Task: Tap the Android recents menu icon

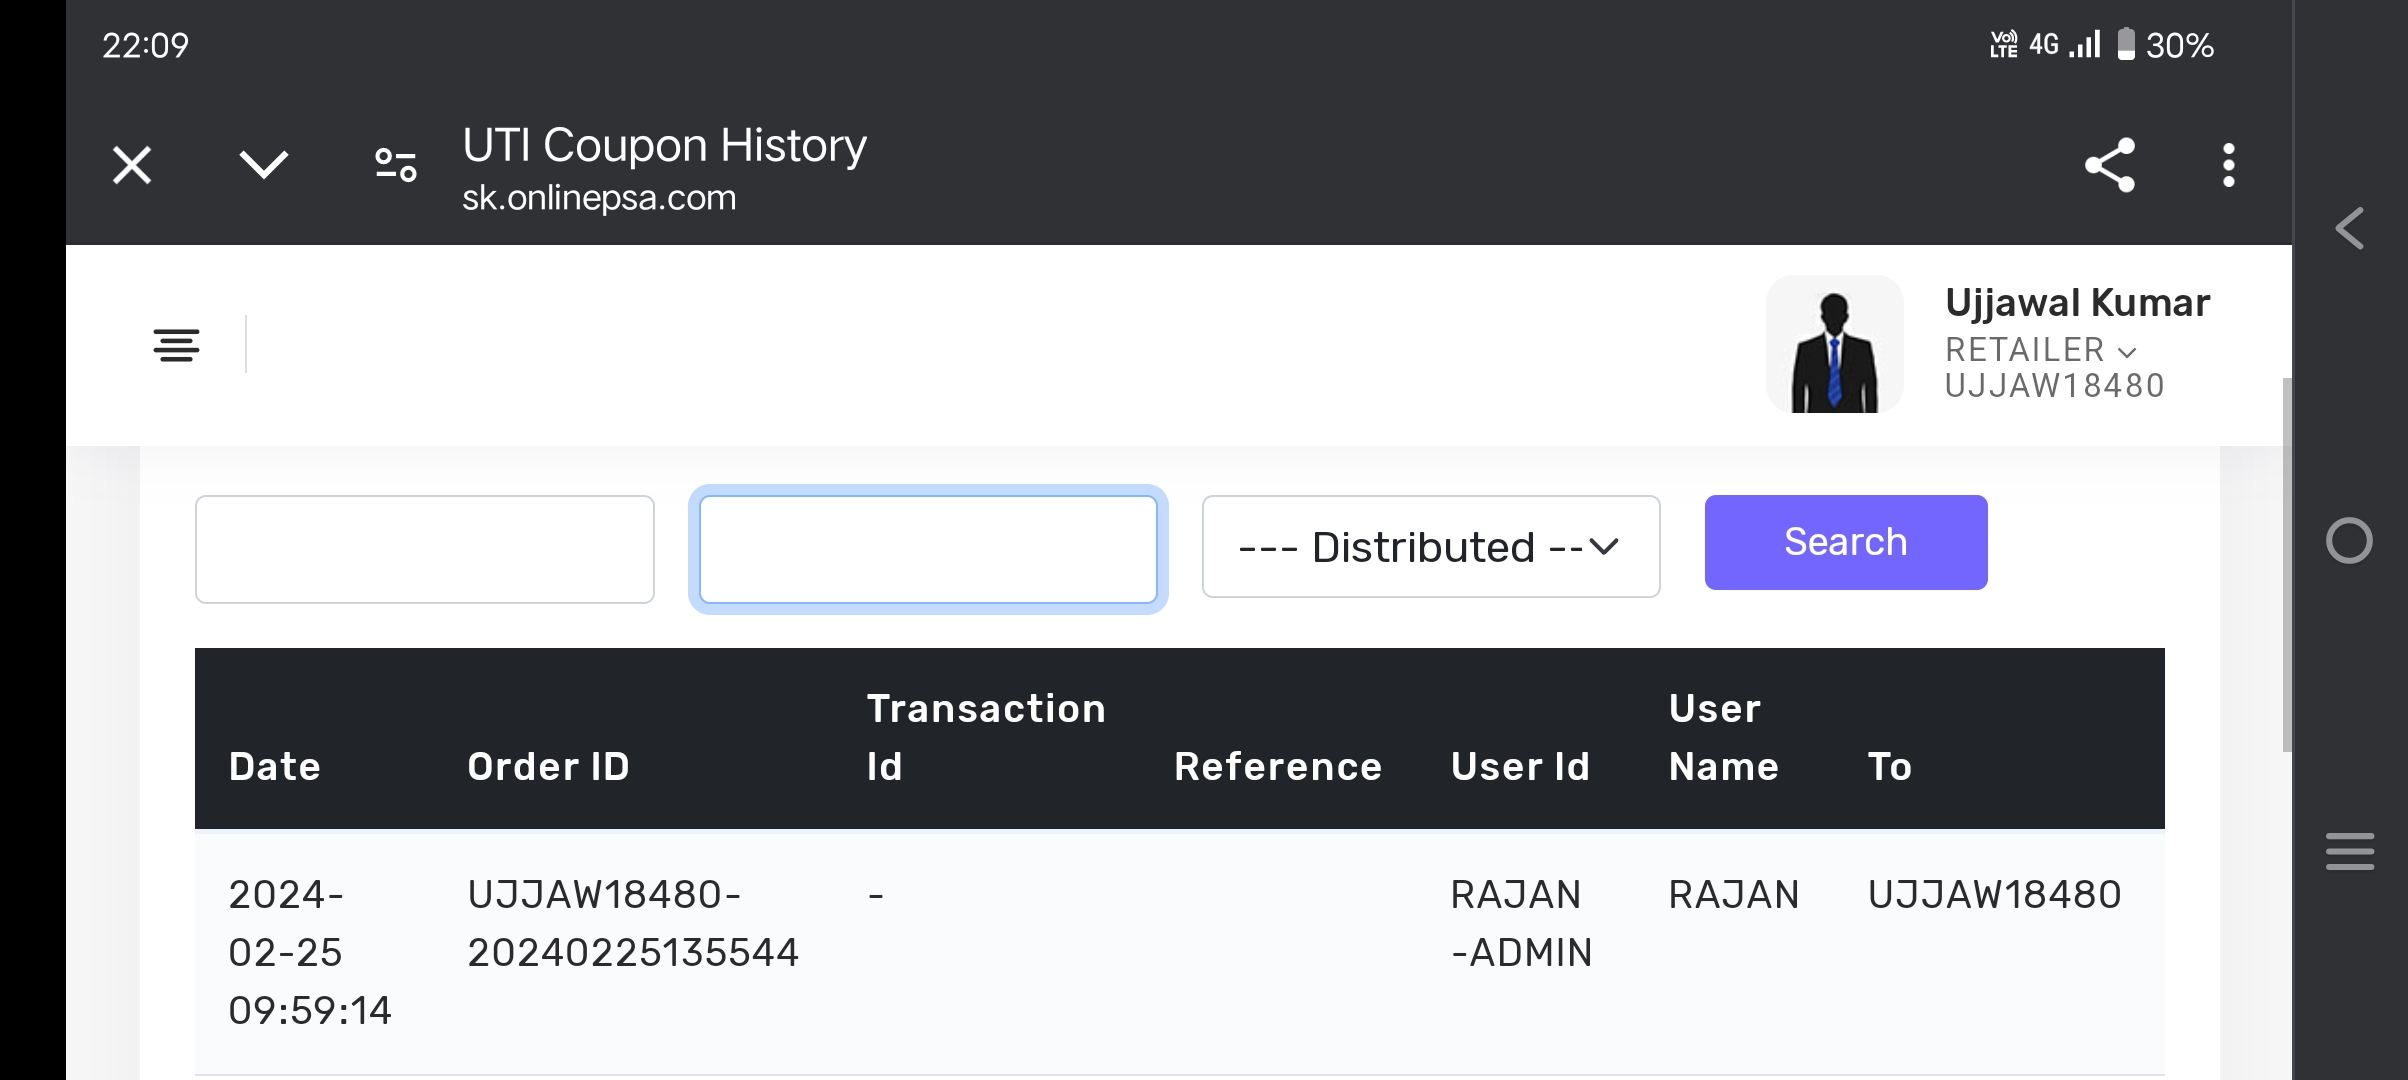Action: tap(2349, 852)
